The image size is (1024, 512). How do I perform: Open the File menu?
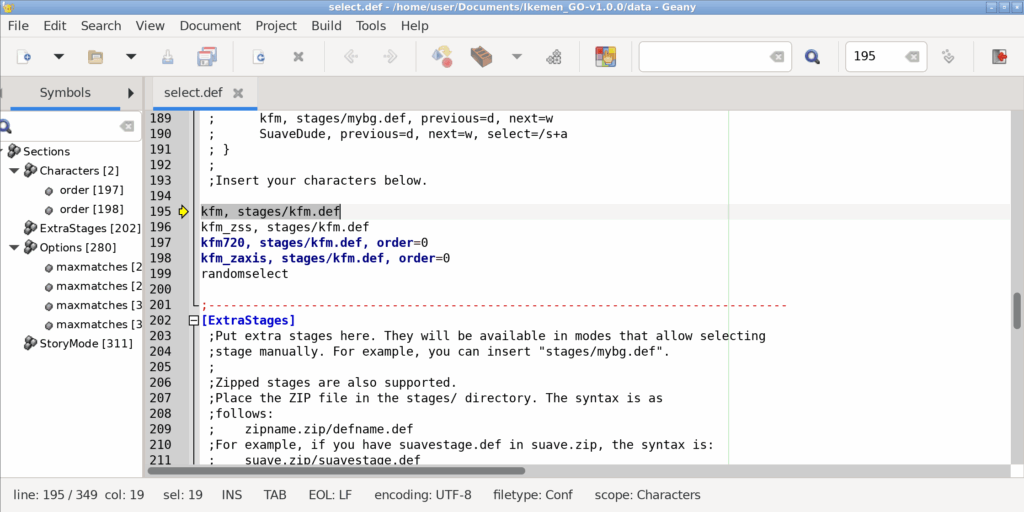click(18, 25)
